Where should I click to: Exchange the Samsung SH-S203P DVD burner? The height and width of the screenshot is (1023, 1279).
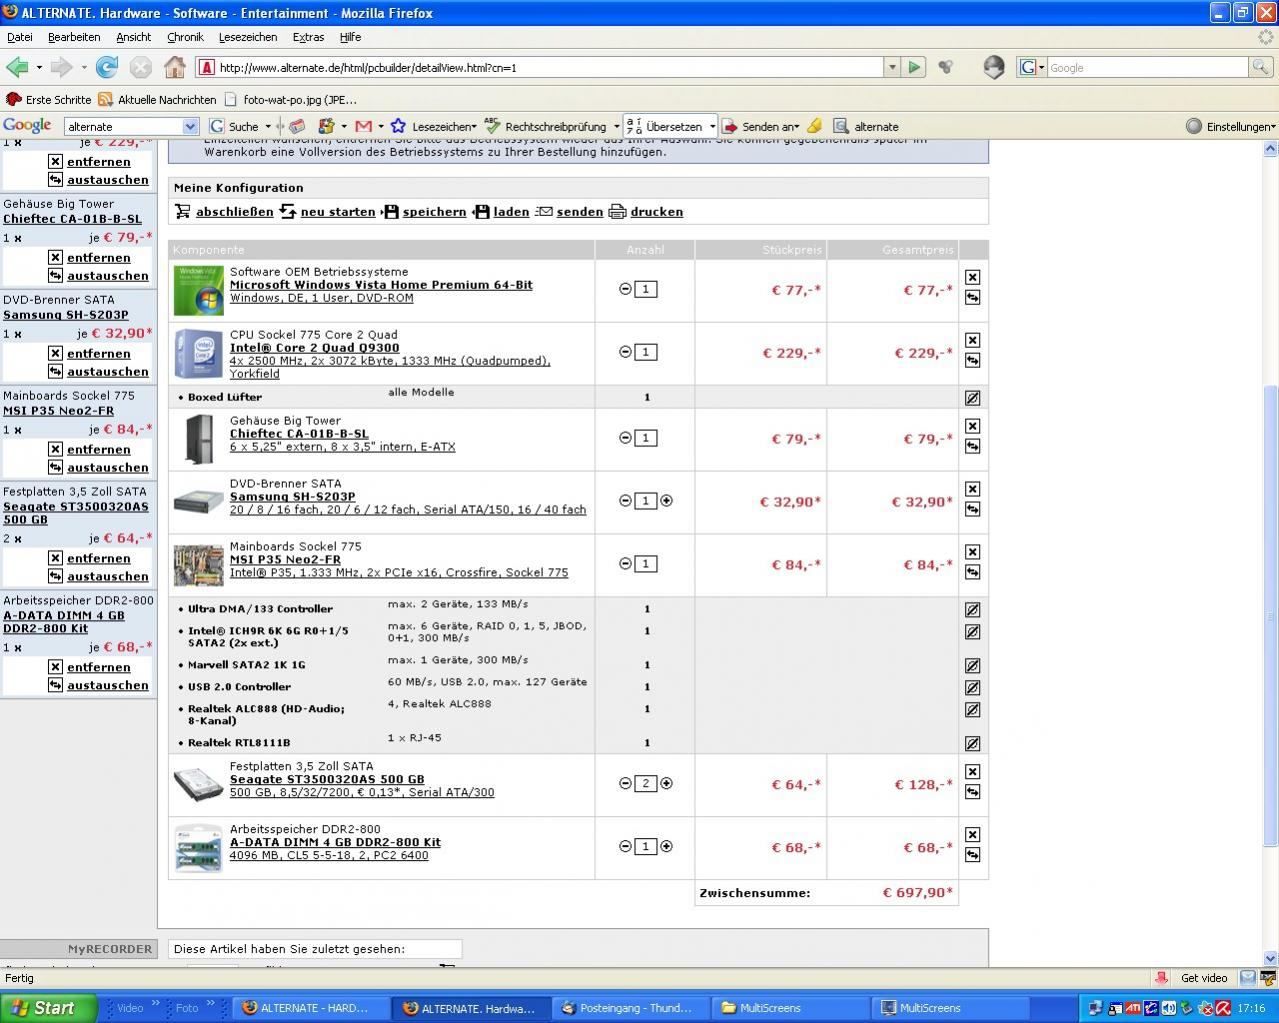(972, 509)
